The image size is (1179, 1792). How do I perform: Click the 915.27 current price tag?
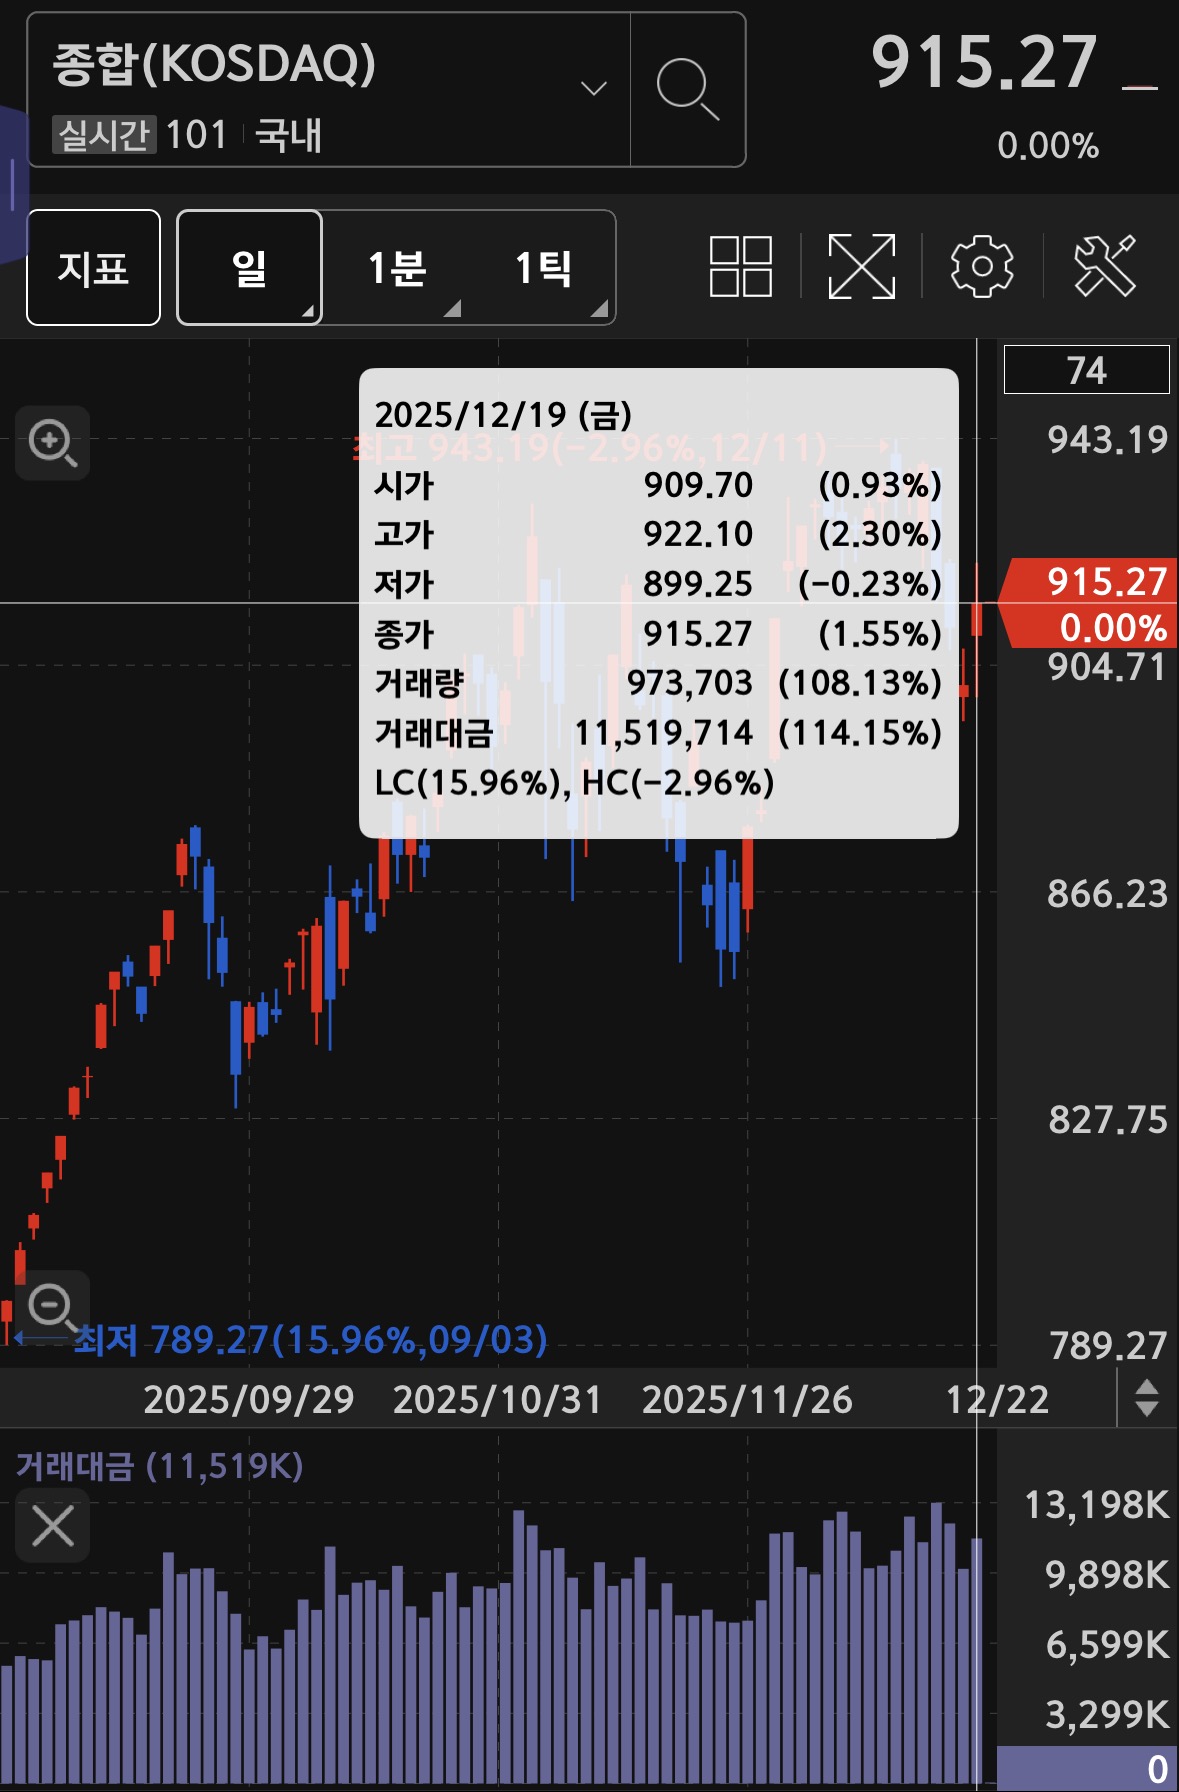coord(1090,604)
